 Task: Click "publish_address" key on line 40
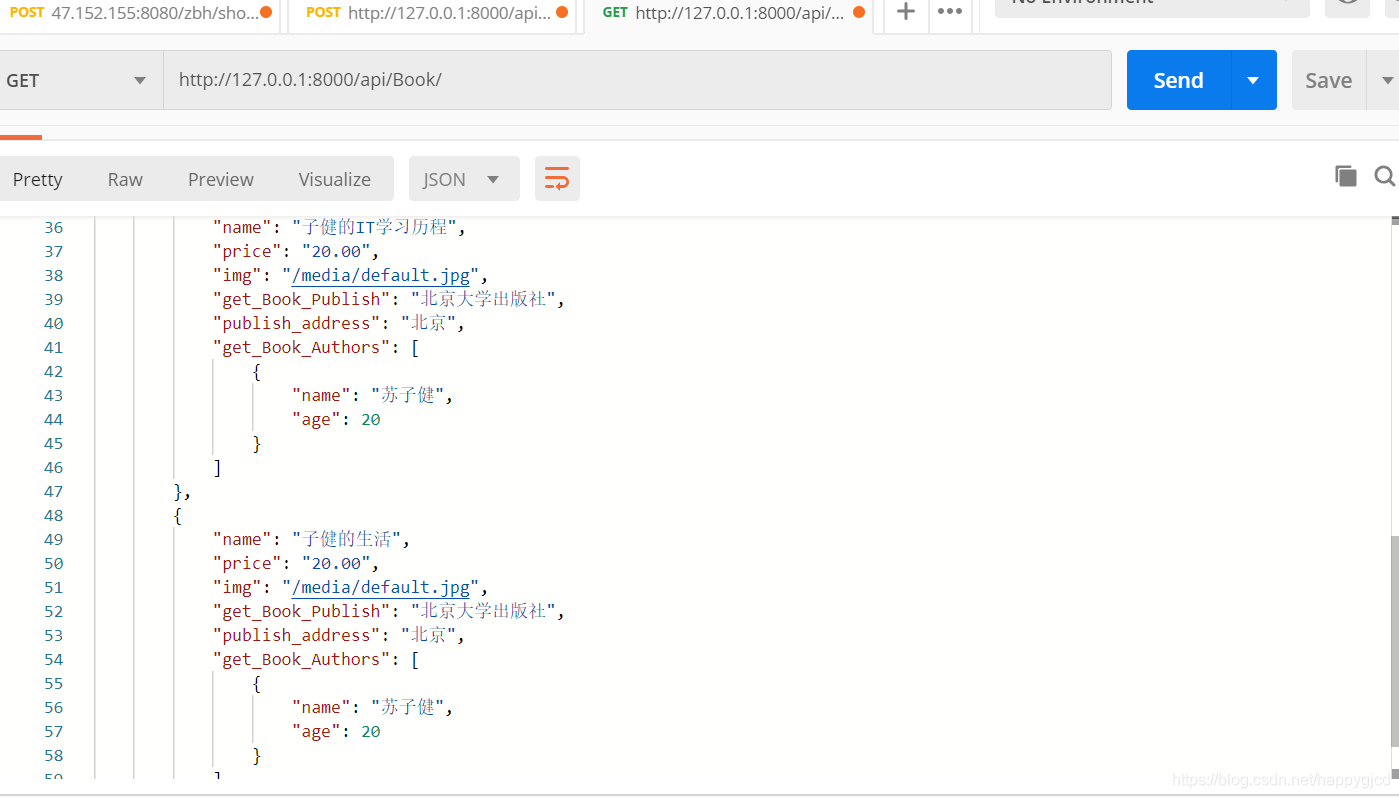(296, 323)
